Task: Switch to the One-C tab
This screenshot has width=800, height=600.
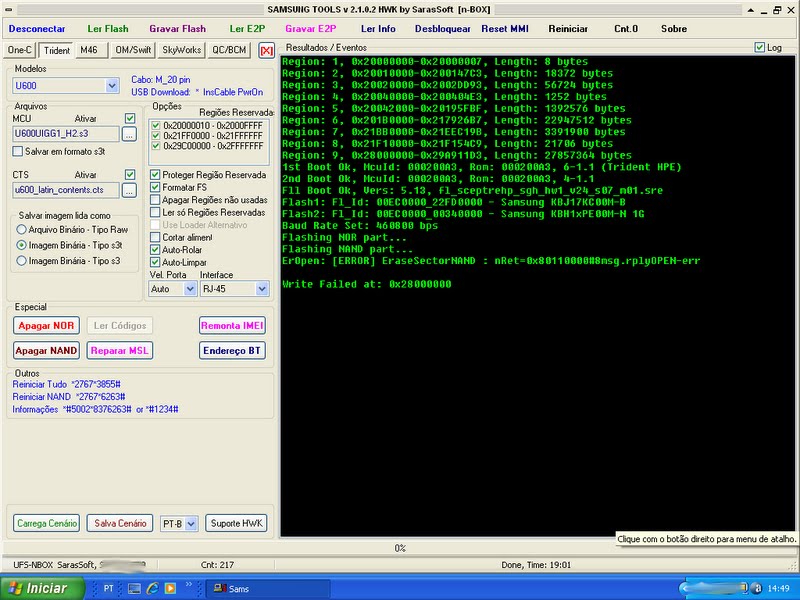Action: pyautogui.click(x=19, y=50)
